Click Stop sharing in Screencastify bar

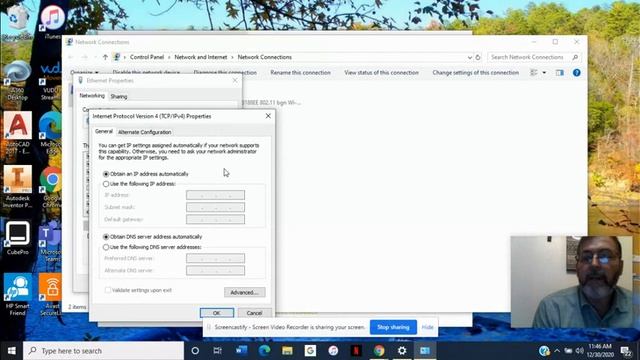393,327
